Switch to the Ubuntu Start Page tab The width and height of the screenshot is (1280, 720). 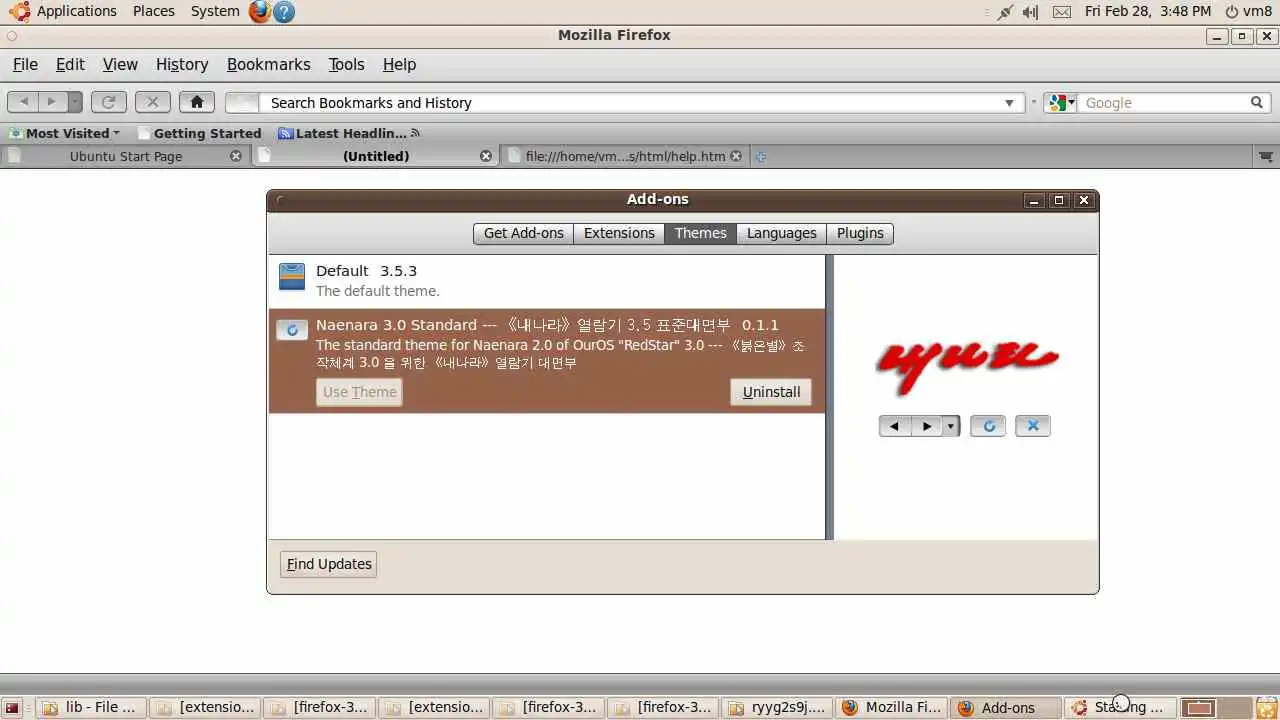126,156
